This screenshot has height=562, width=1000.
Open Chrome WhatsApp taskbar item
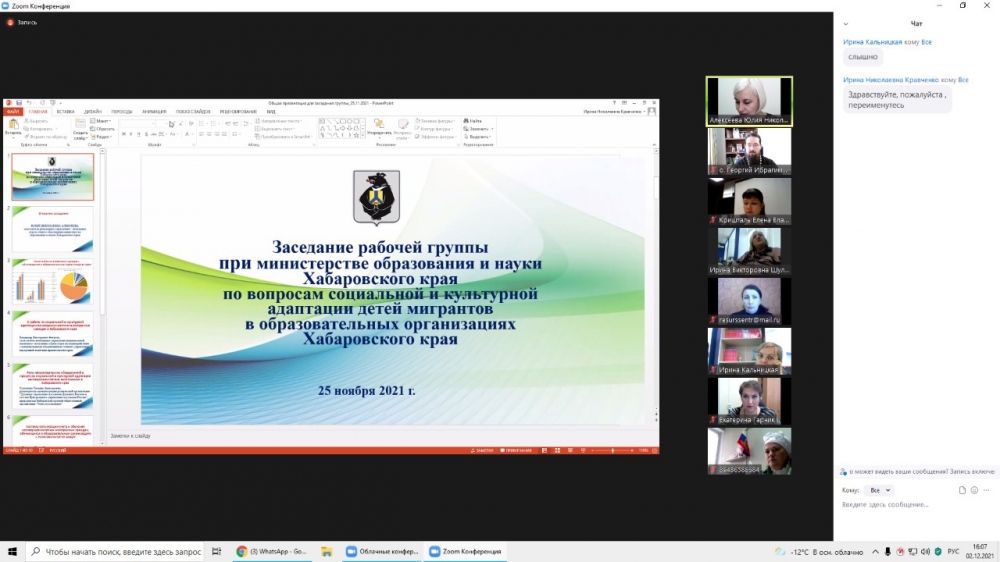[x=272, y=552]
